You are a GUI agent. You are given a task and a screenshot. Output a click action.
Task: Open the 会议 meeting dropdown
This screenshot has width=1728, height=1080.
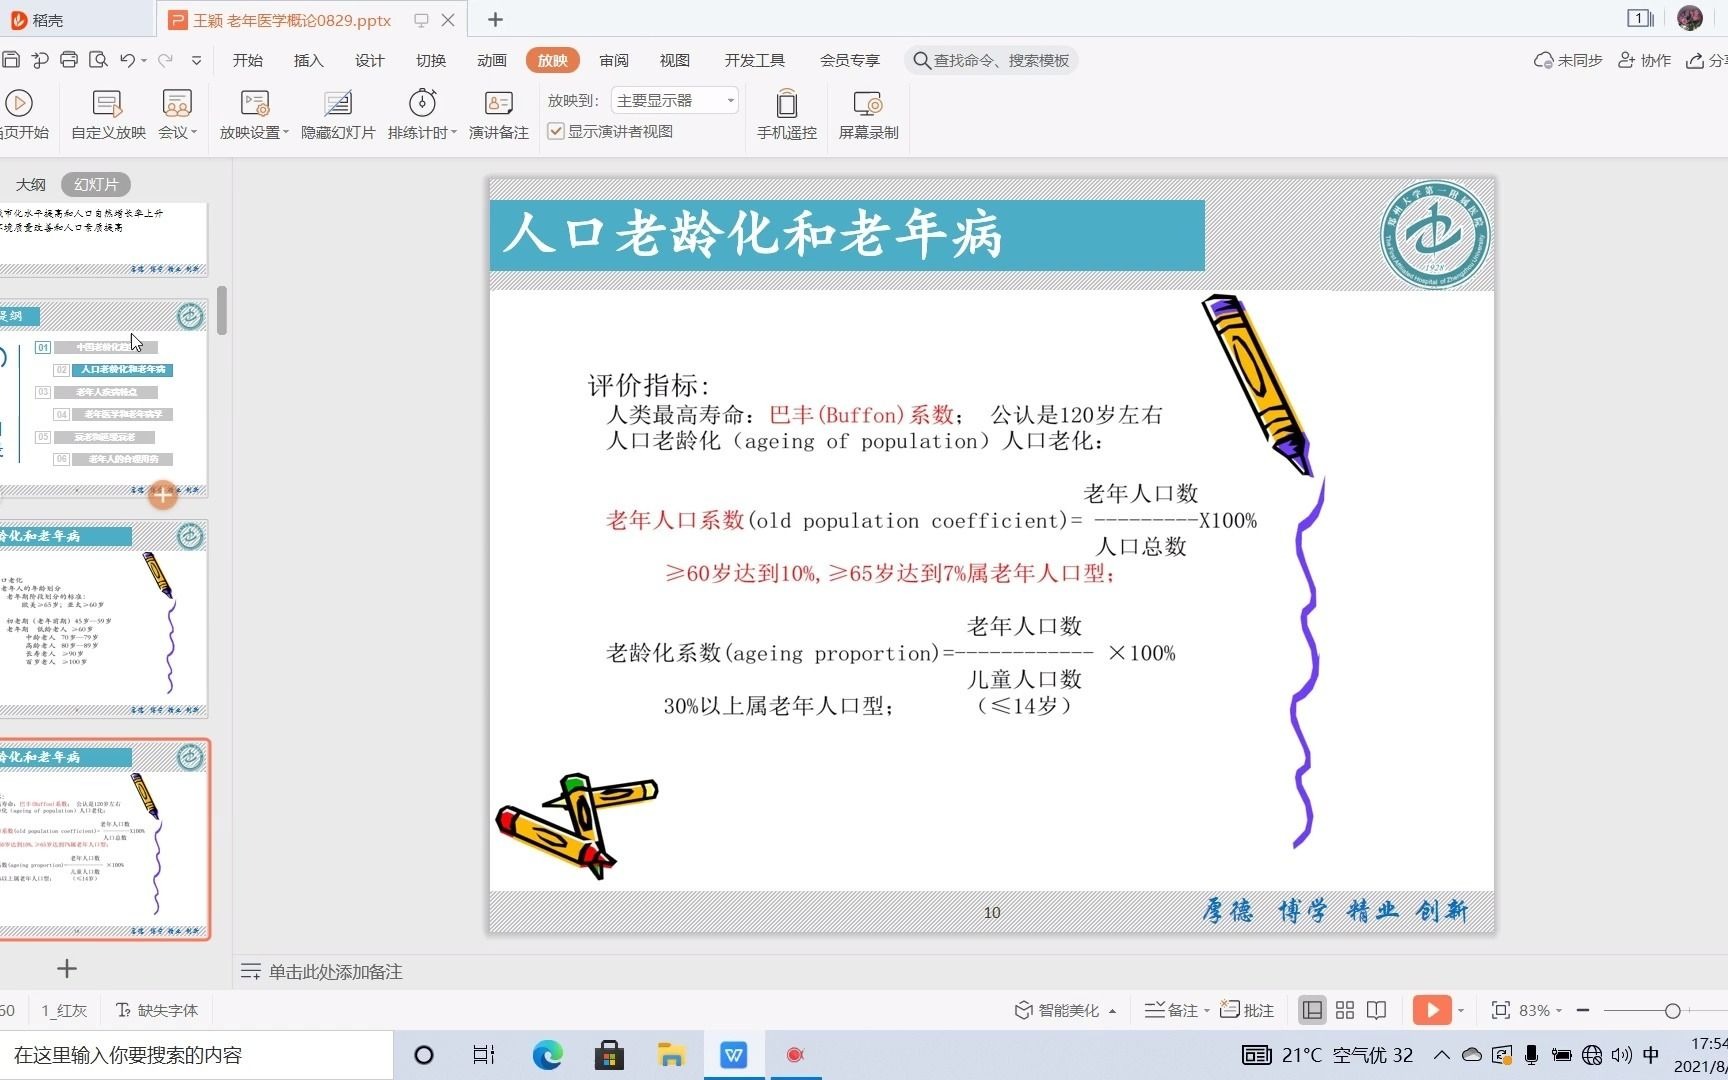(177, 114)
